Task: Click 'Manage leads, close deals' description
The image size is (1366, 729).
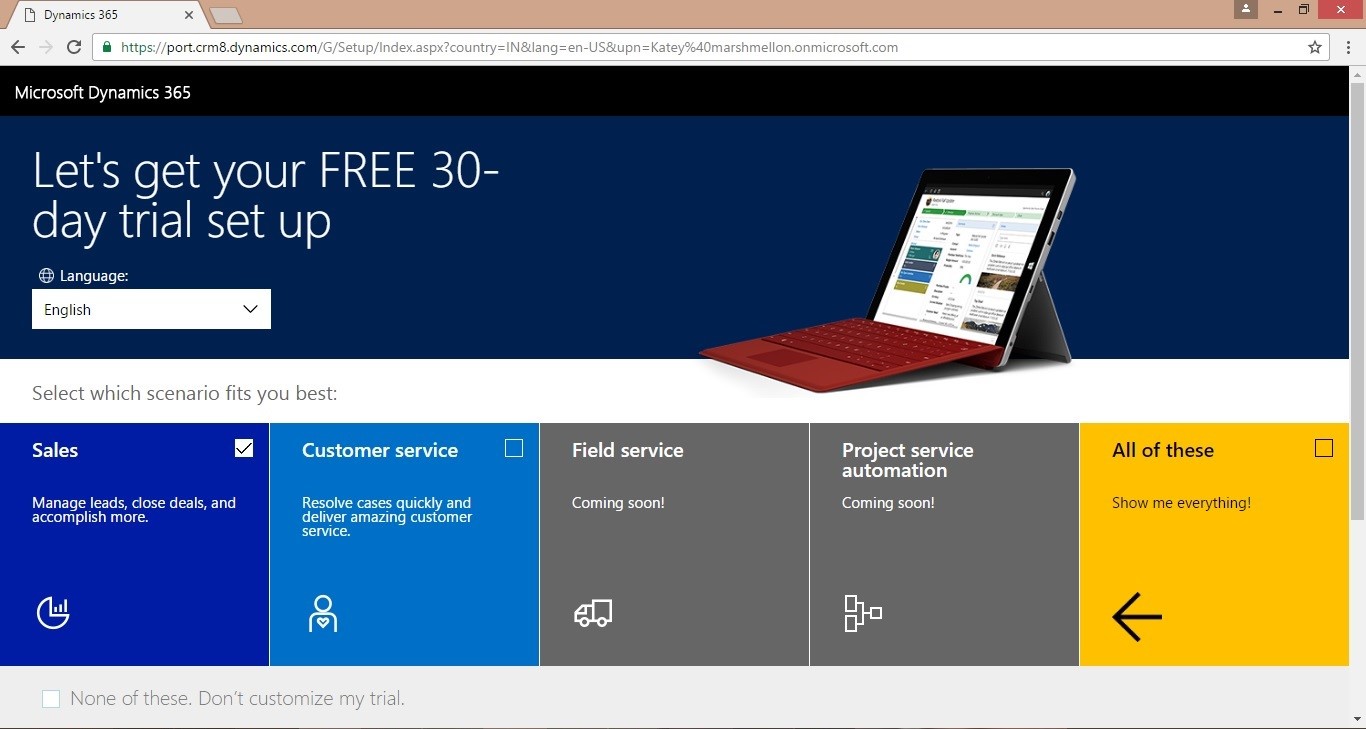Action: point(134,510)
